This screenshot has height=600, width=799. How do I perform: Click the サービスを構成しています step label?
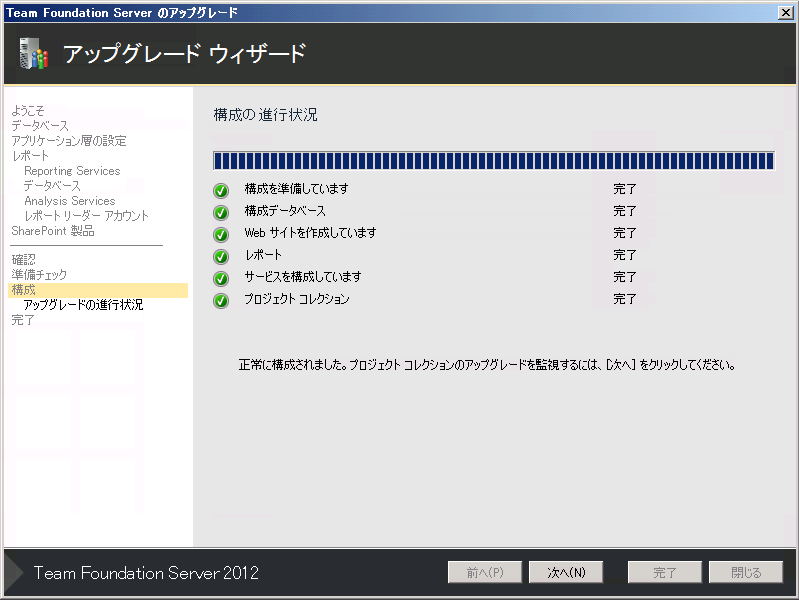point(303,277)
